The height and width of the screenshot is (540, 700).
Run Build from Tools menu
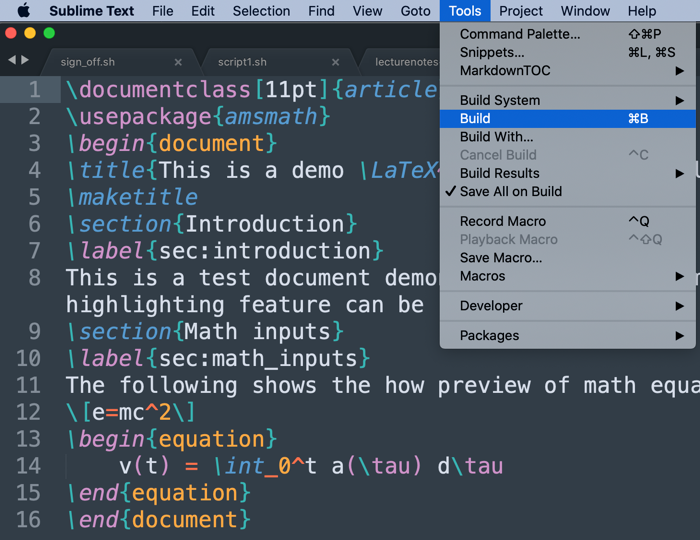[x=567, y=119]
